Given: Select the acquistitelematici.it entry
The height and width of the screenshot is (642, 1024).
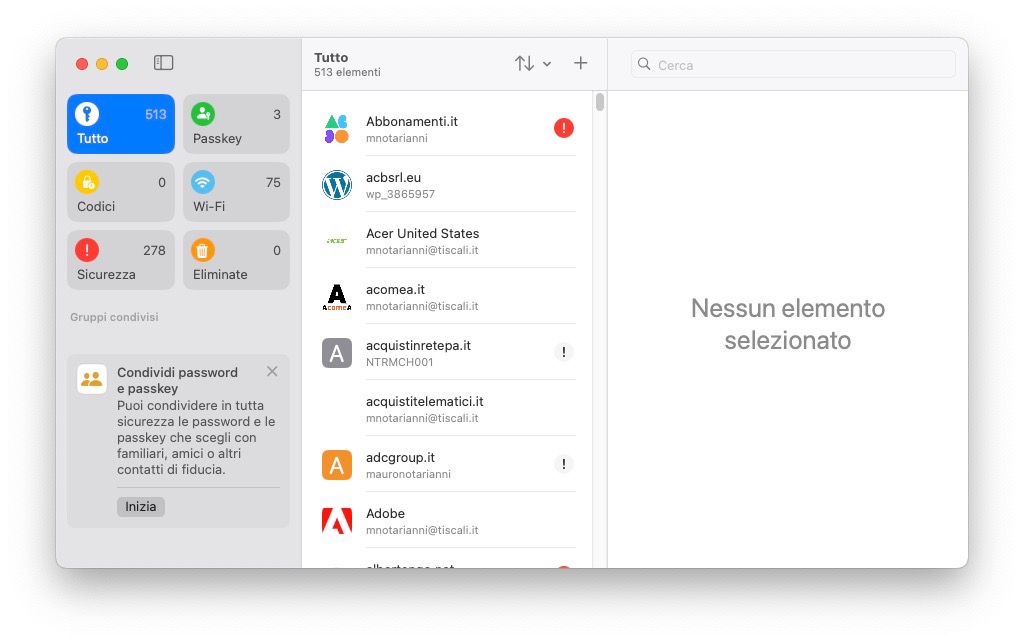Looking at the screenshot, I should pos(449,409).
